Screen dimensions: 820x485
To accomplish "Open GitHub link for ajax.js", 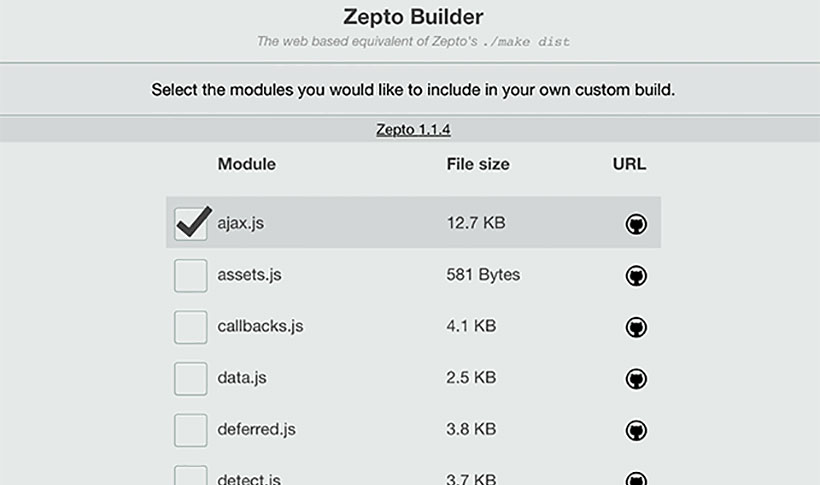I will pyautogui.click(x=636, y=224).
